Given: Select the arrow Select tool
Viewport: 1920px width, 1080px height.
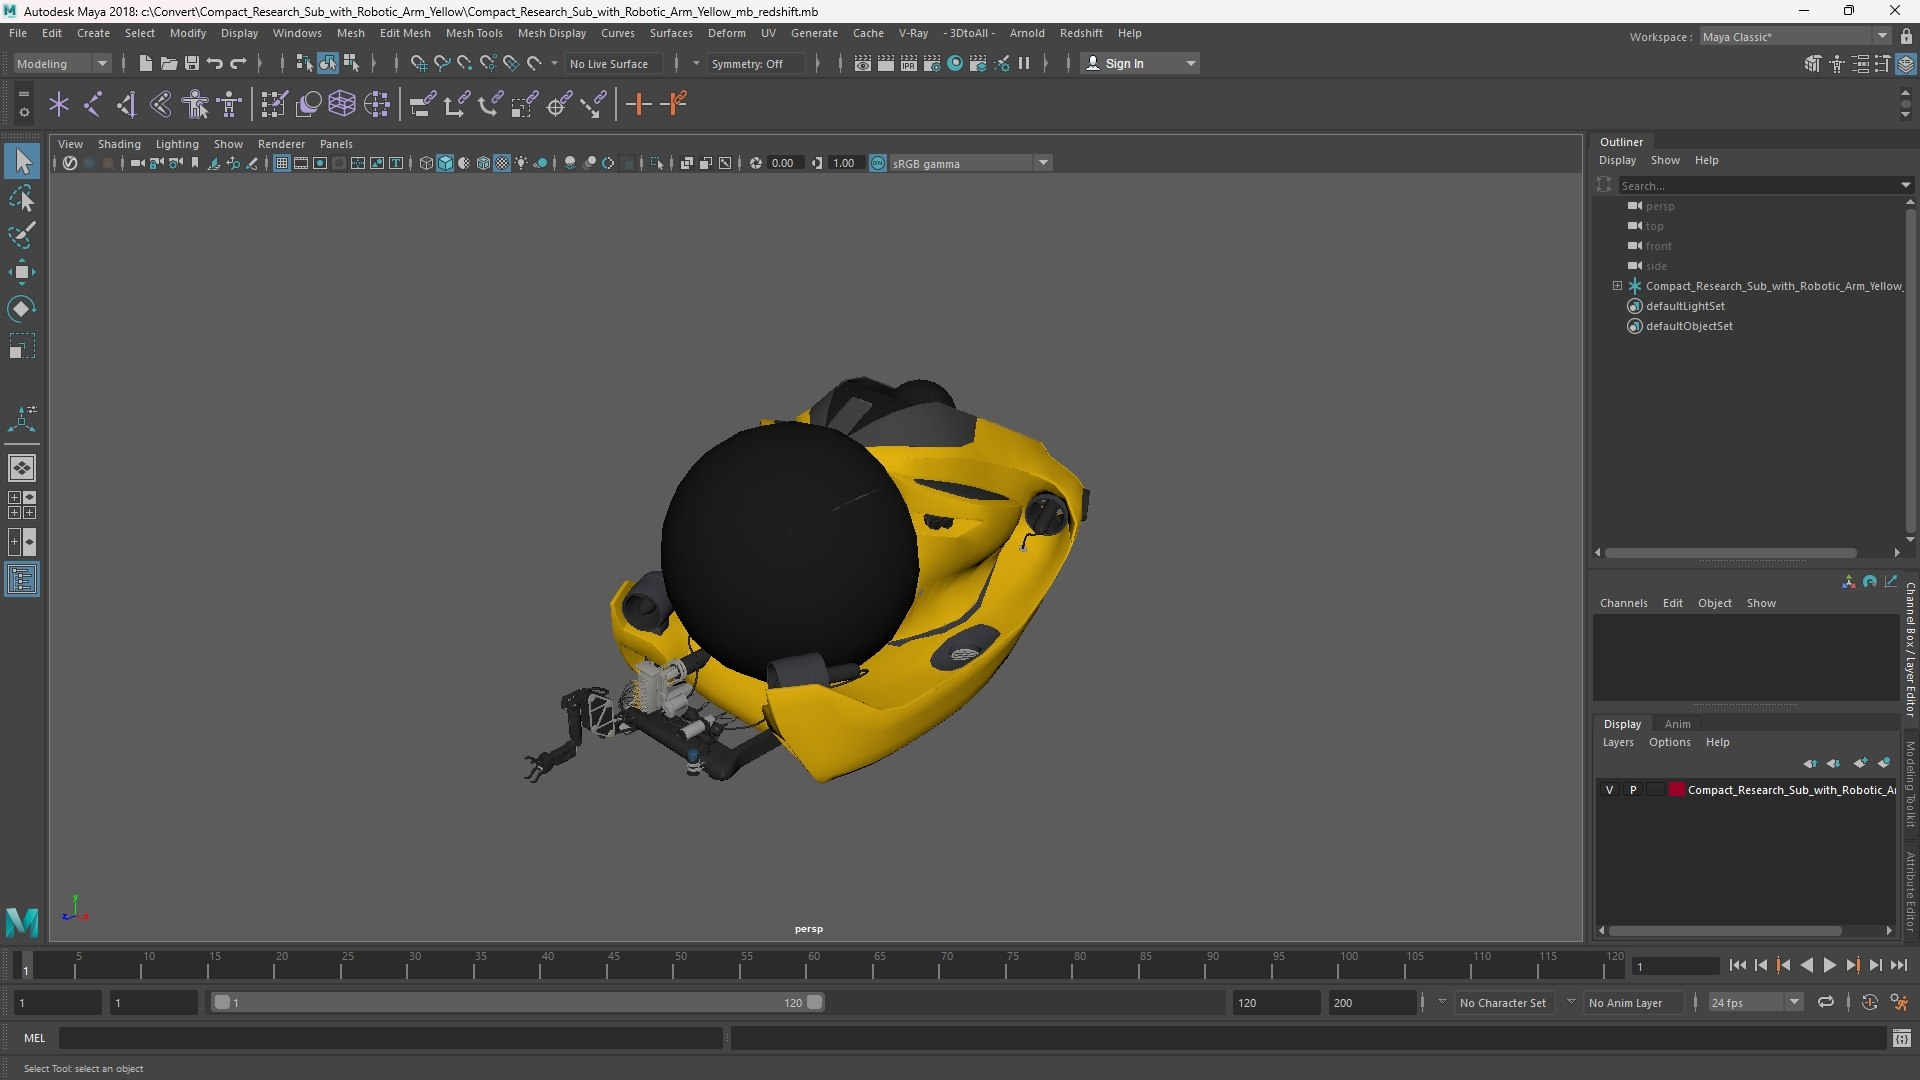Looking at the screenshot, I should click(22, 161).
